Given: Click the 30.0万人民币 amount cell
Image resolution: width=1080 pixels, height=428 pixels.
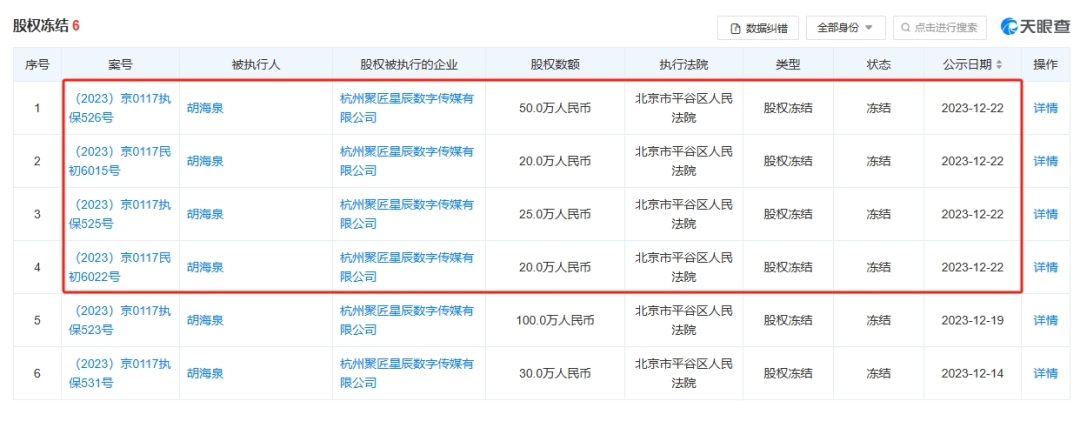Looking at the screenshot, I should tap(555, 374).
